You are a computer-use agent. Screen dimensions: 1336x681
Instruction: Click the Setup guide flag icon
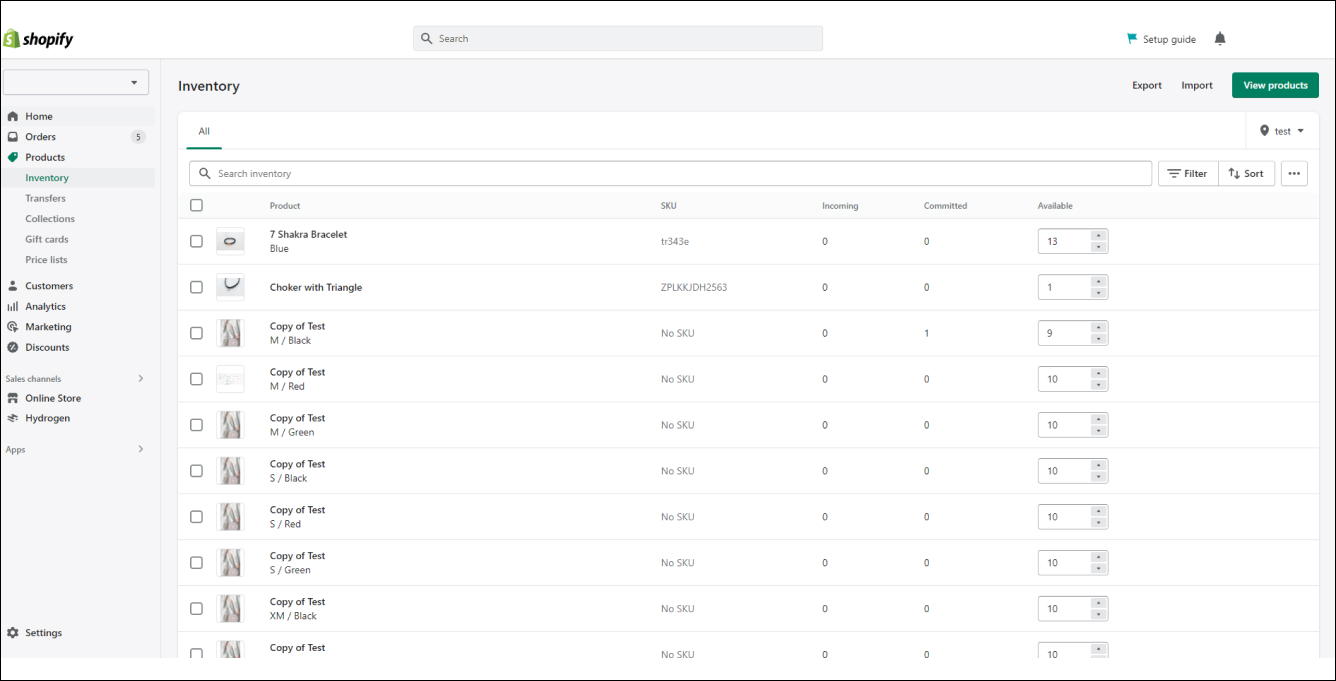[x=1132, y=39]
